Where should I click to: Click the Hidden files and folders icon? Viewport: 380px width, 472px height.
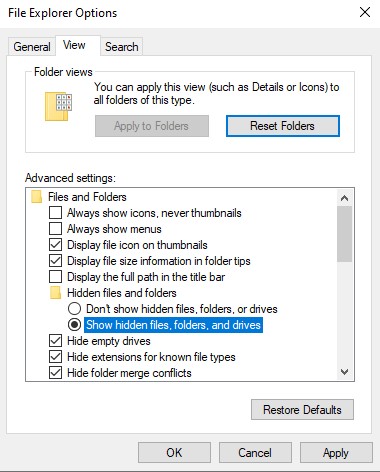[55, 293]
